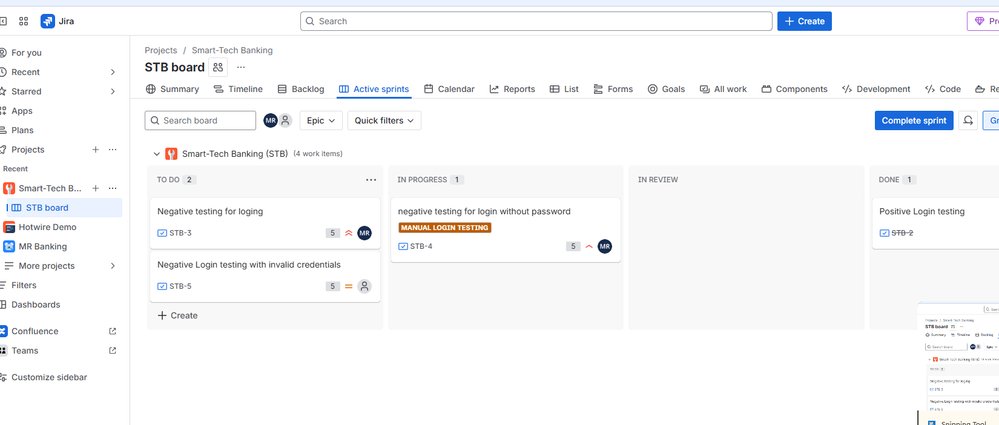Image resolution: width=999 pixels, height=425 pixels.
Task: Click the MANUAL LOGIN TESTING epic label
Action: tap(445, 227)
